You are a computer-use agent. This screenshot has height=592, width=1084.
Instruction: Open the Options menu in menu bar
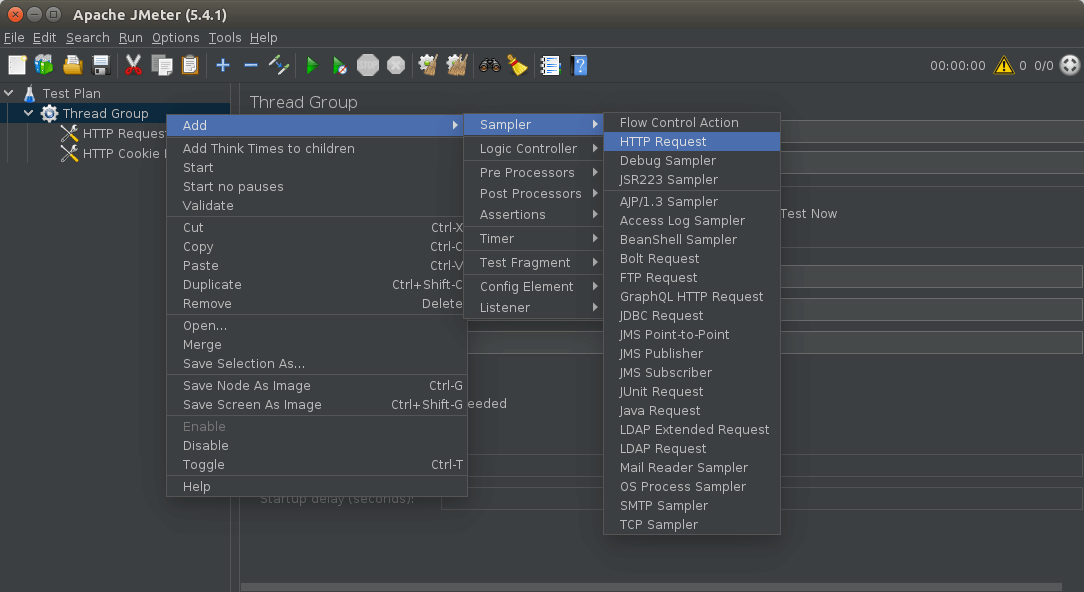click(x=175, y=37)
